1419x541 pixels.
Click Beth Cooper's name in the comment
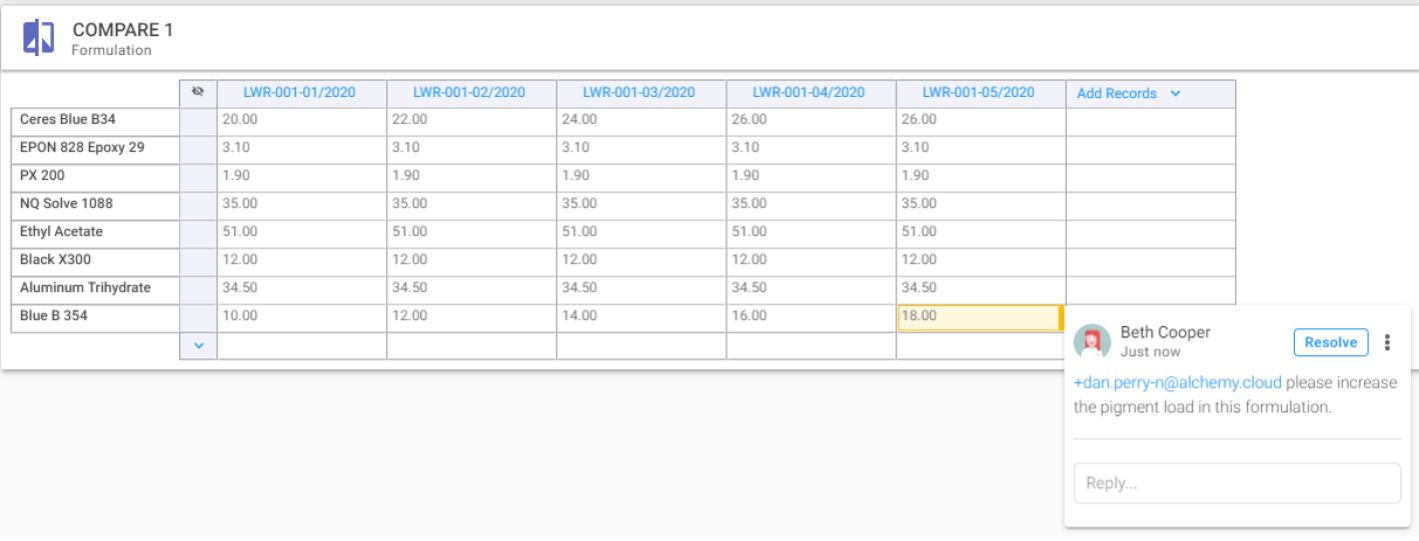[1165, 332]
